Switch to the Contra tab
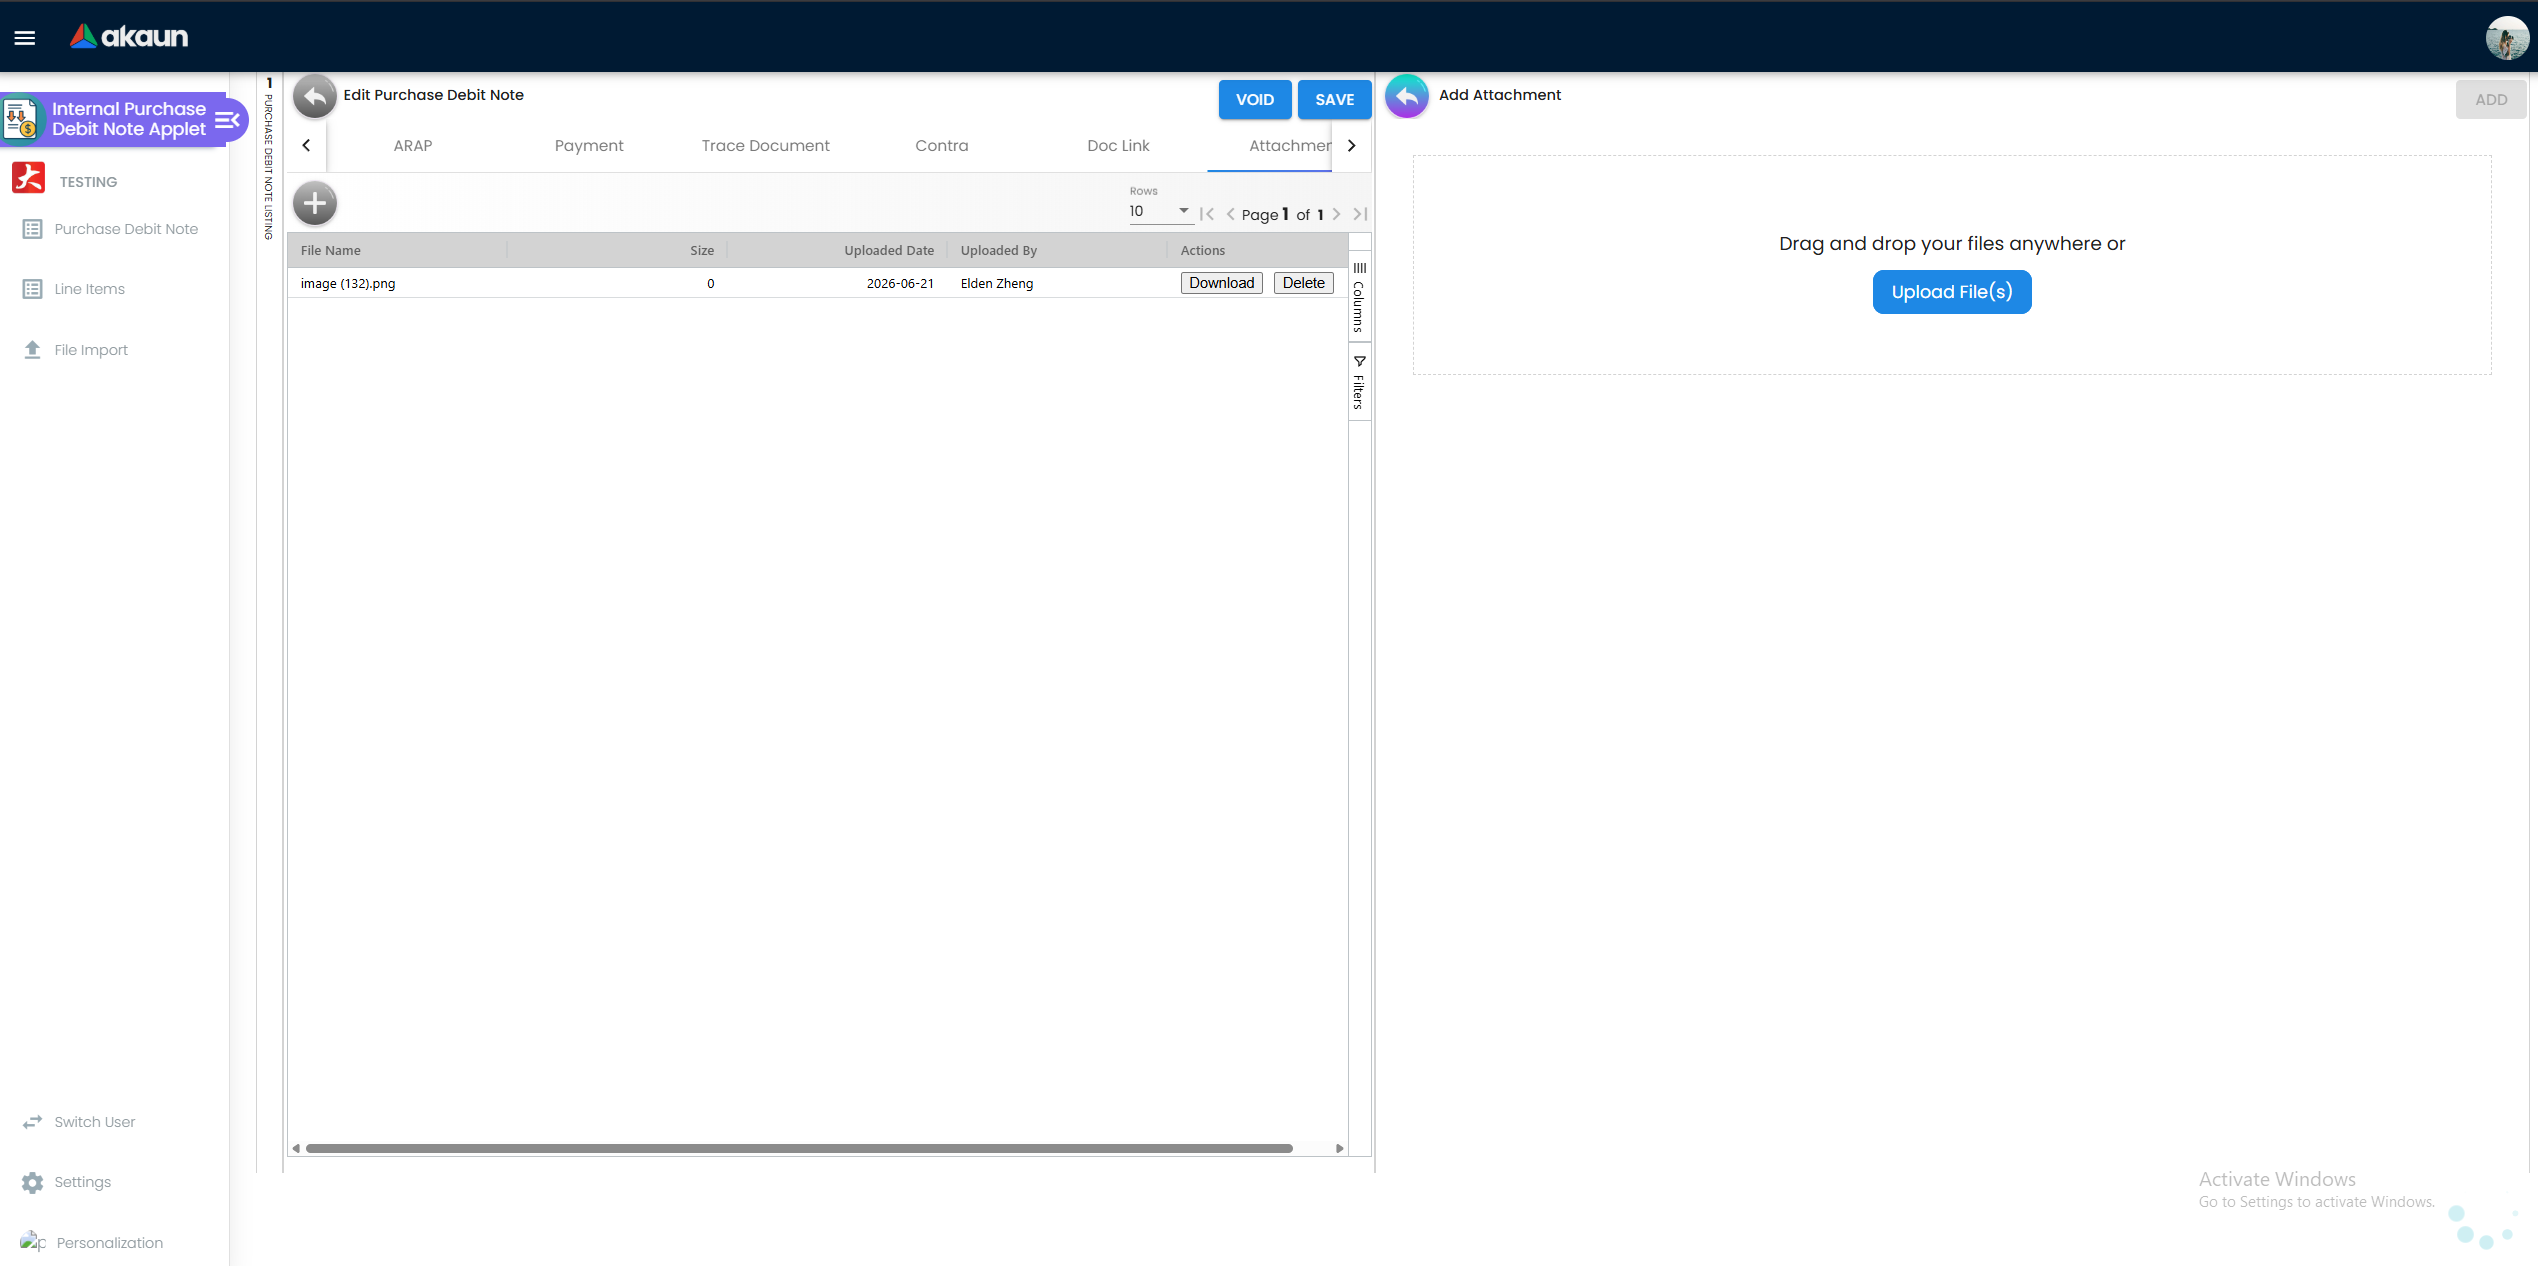Viewport: 2538px width, 1266px height. 942,146
